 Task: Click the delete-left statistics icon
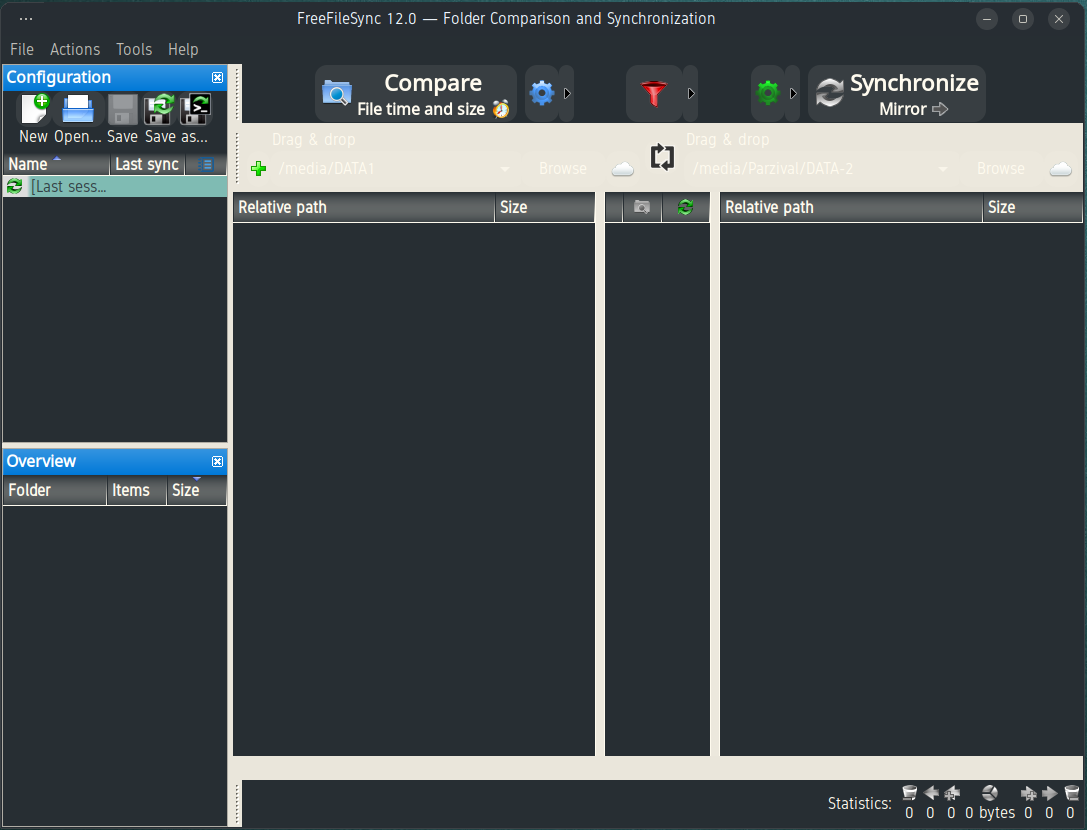pos(910,793)
